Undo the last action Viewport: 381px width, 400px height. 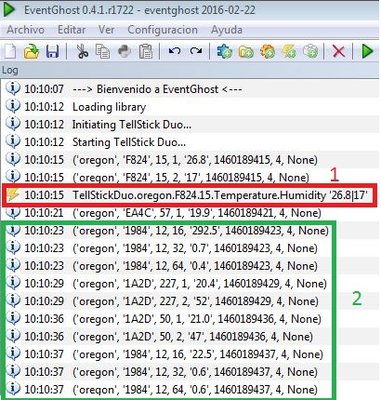tap(175, 51)
